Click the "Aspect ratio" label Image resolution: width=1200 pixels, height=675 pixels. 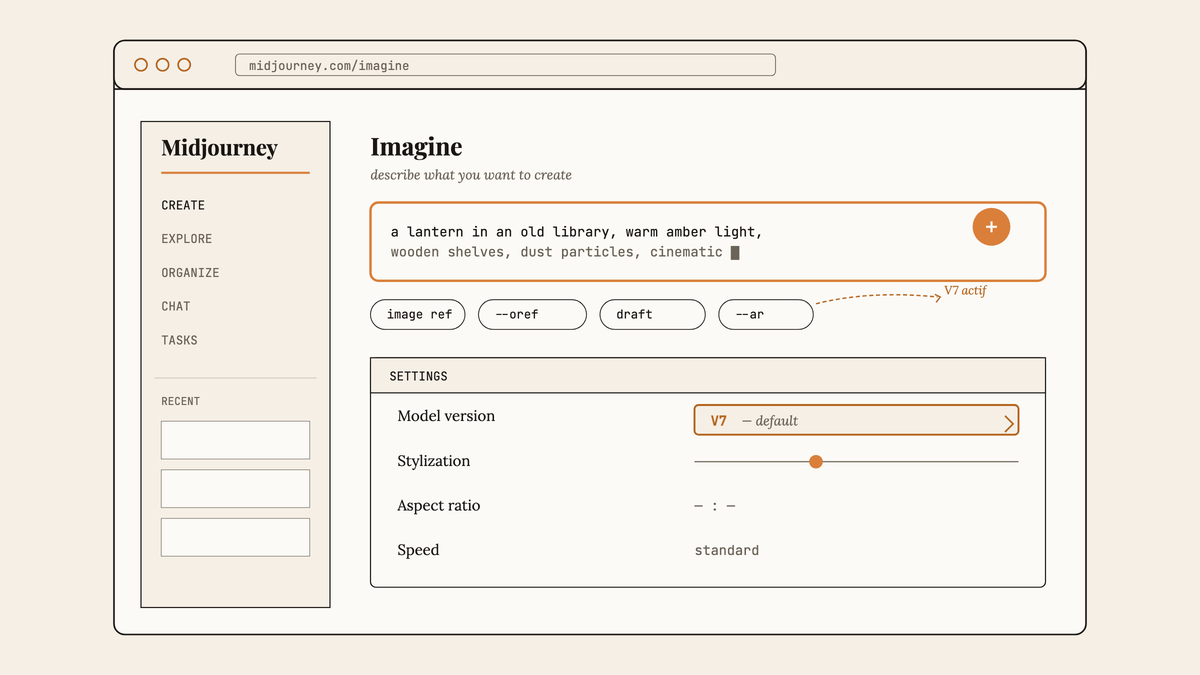click(439, 506)
